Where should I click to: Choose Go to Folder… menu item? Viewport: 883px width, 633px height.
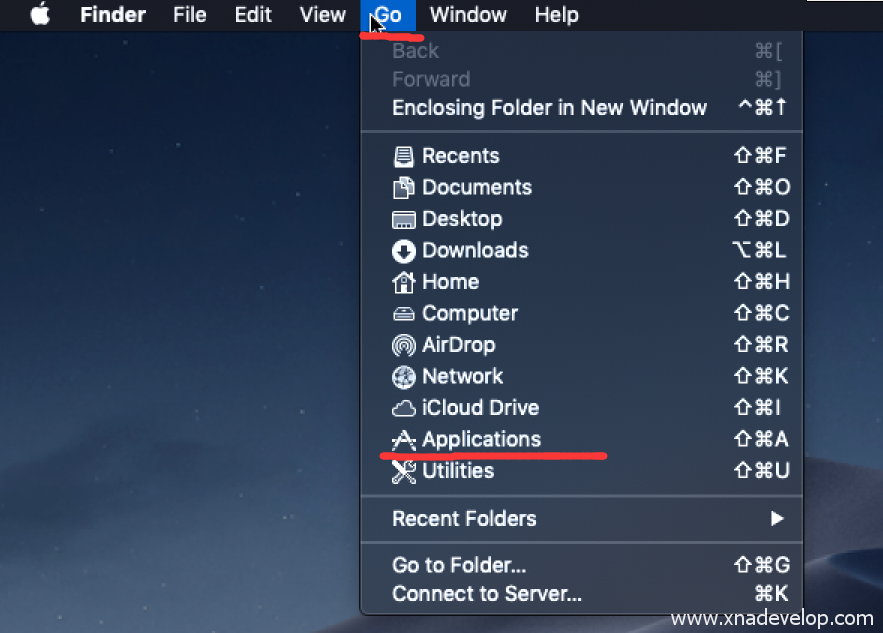[x=459, y=565]
